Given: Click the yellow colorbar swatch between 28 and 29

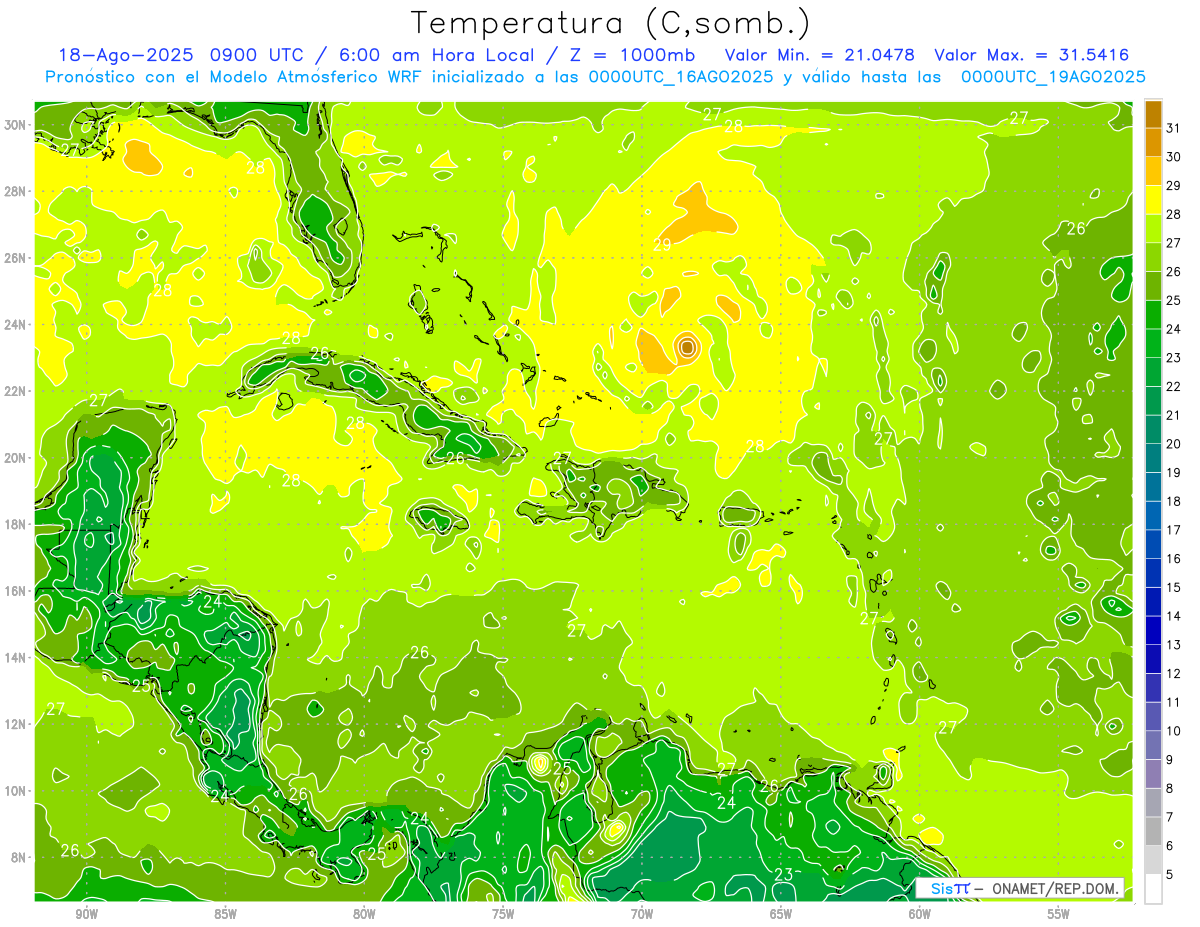Looking at the screenshot, I should [x=1153, y=200].
